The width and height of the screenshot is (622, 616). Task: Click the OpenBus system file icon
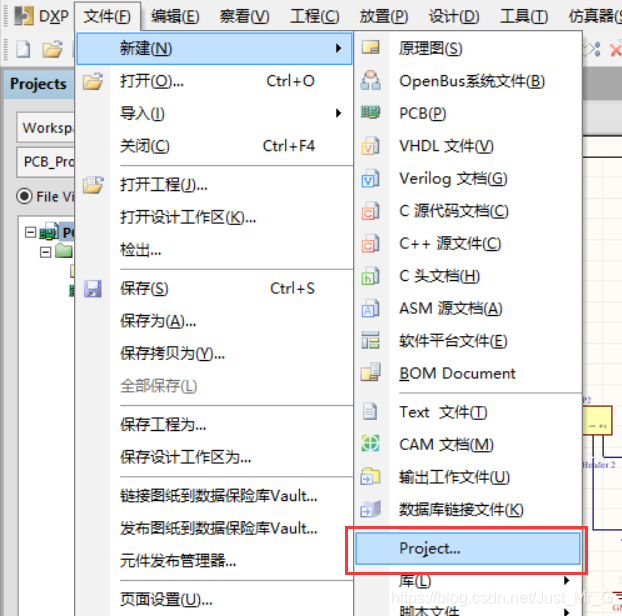pyautogui.click(x=371, y=81)
